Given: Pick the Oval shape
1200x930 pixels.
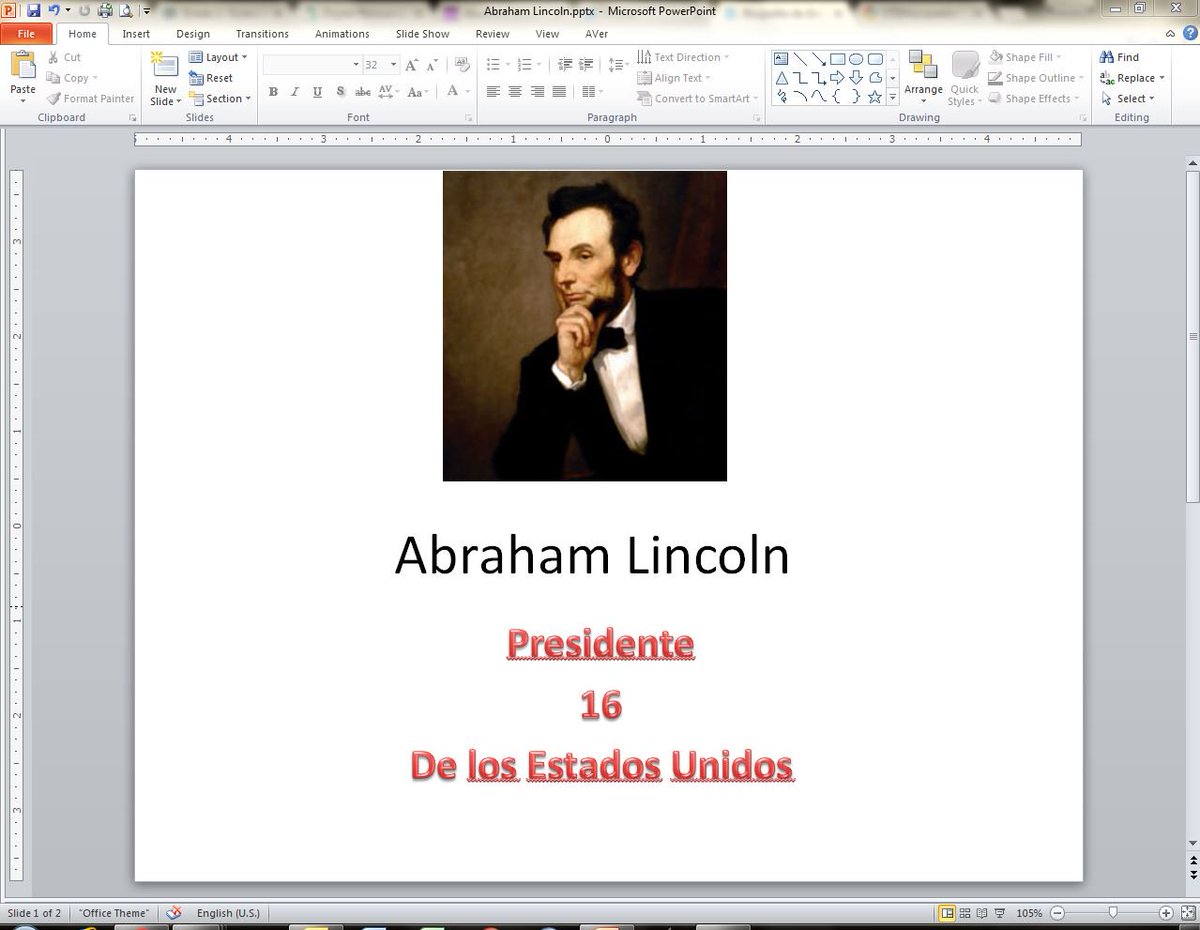Looking at the screenshot, I should click(x=857, y=59).
